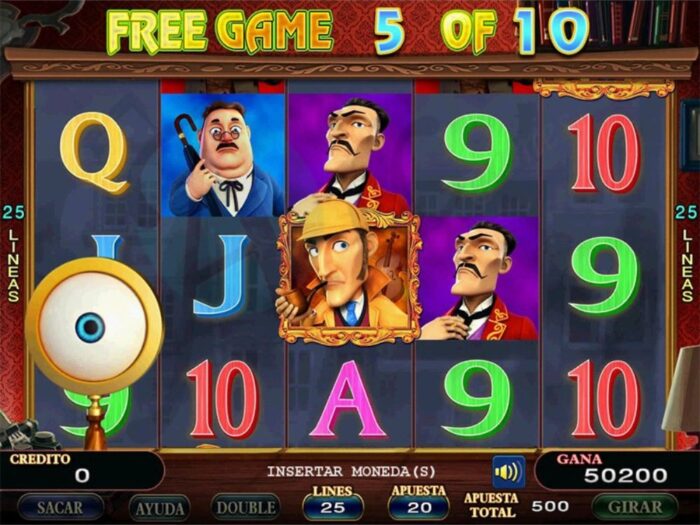The height and width of the screenshot is (525, 700).
Task: Click the CREDITO balance display
Action: (83, 470)
